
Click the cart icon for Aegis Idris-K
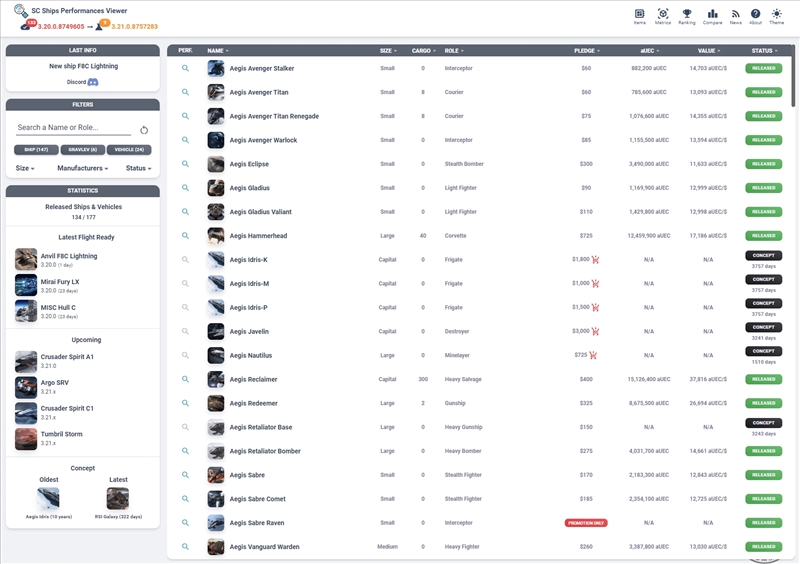tap(595, 260)
